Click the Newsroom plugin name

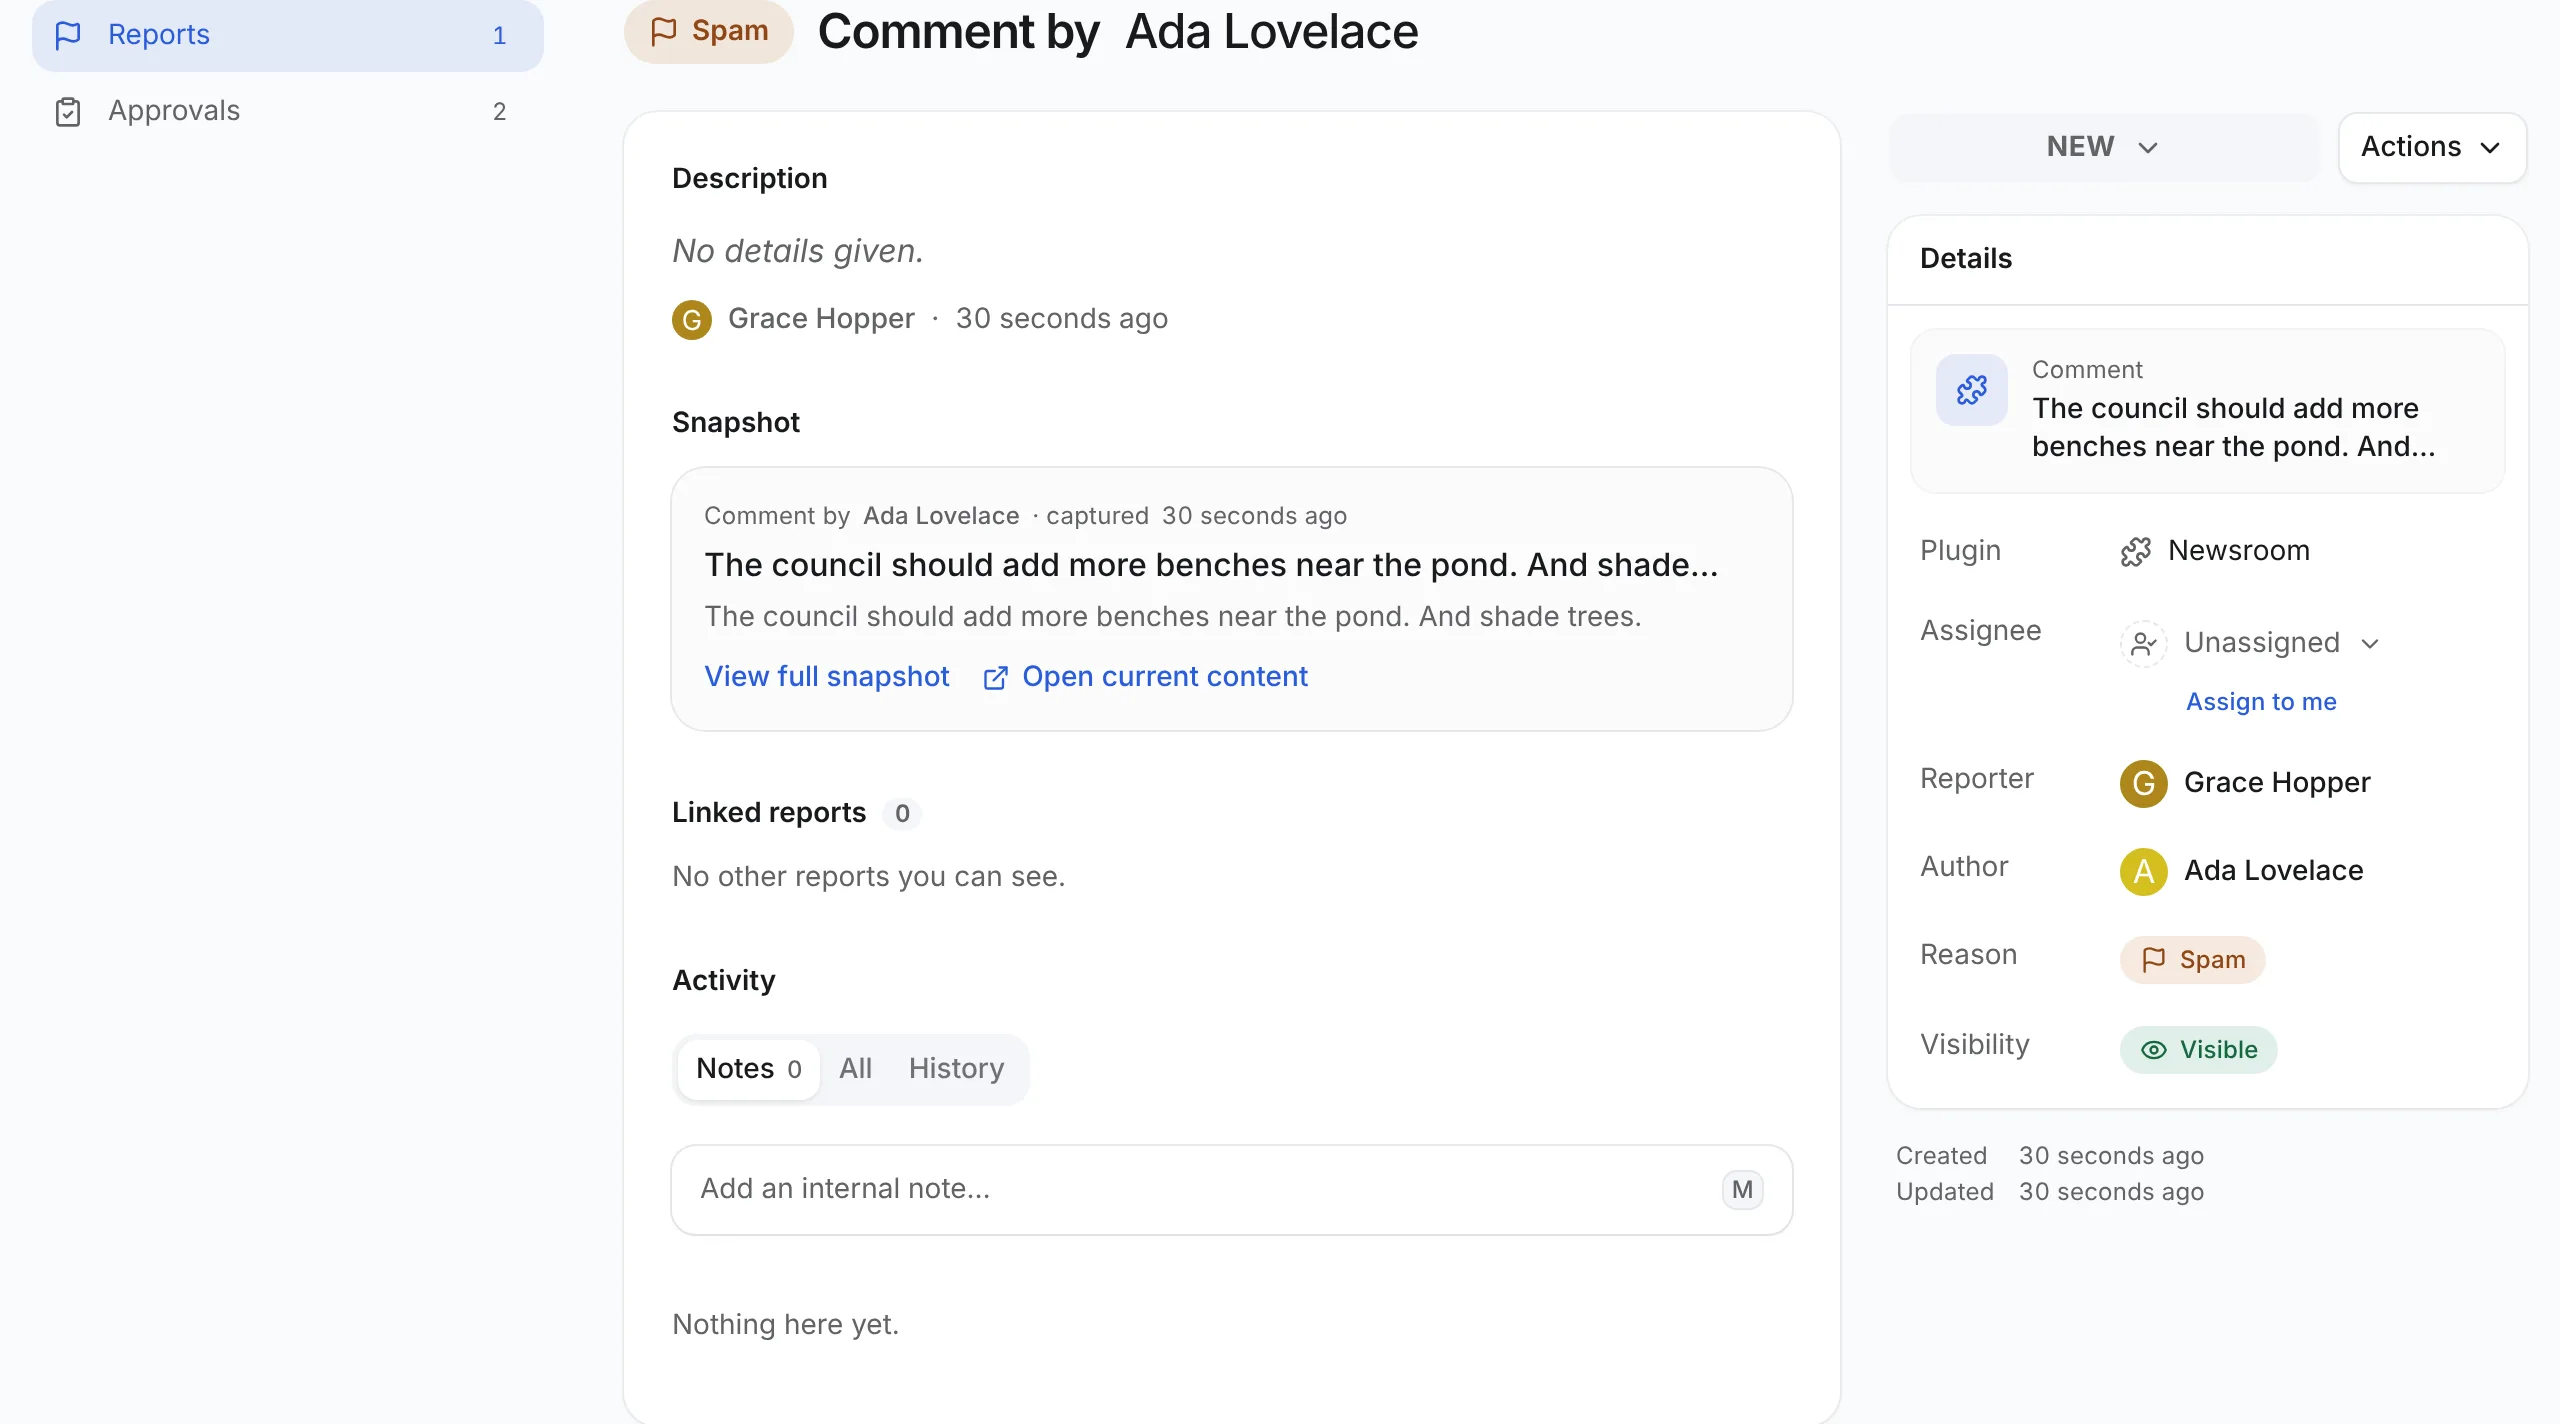point(2239,550)
